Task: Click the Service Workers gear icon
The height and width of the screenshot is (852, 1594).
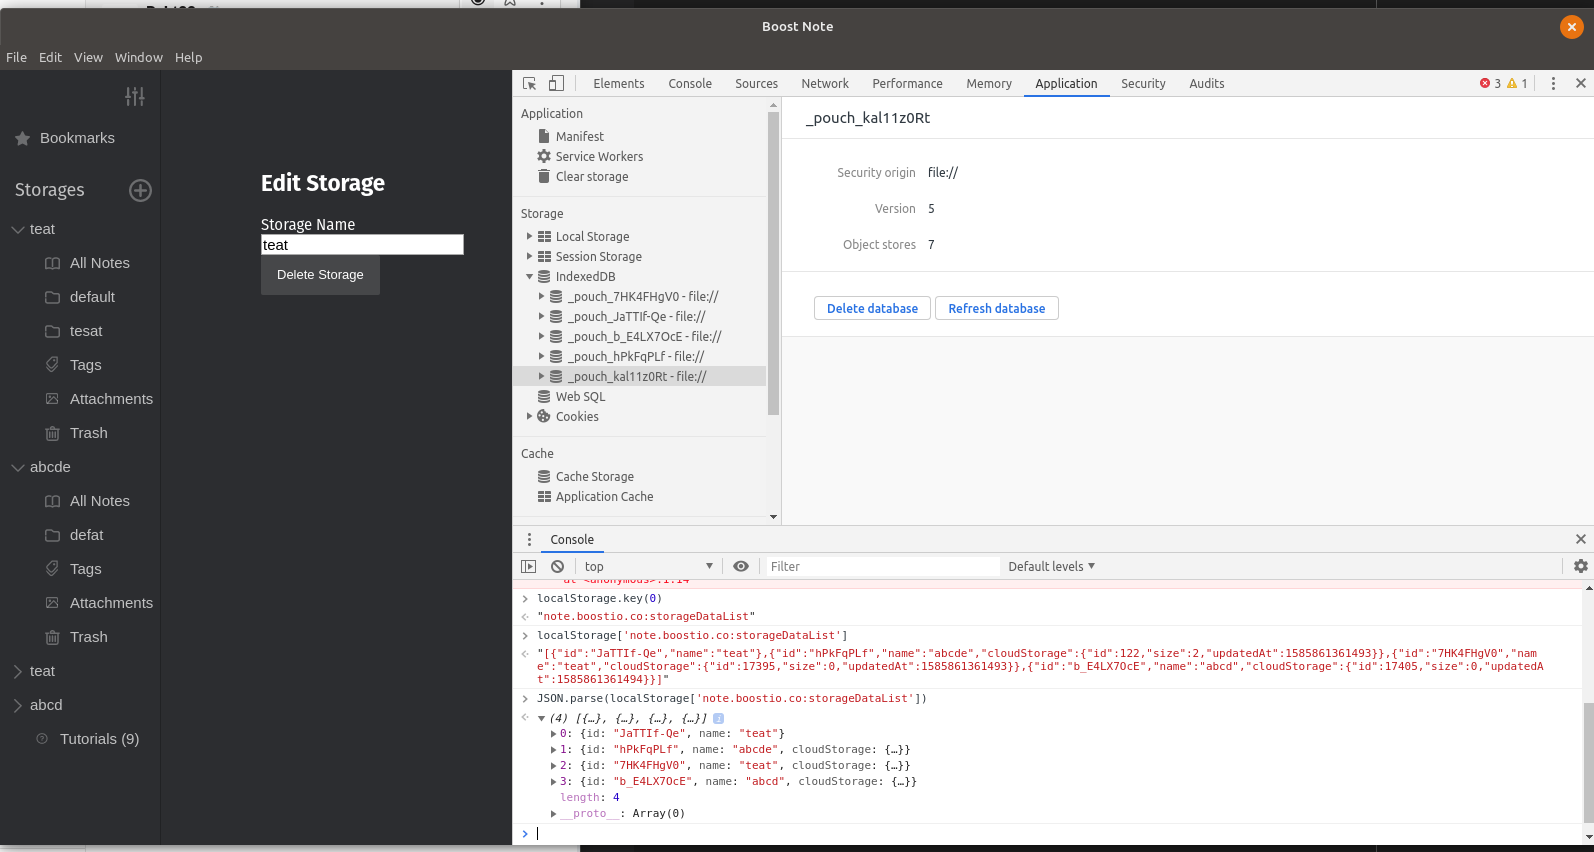Action: click(x=544, y=156)
